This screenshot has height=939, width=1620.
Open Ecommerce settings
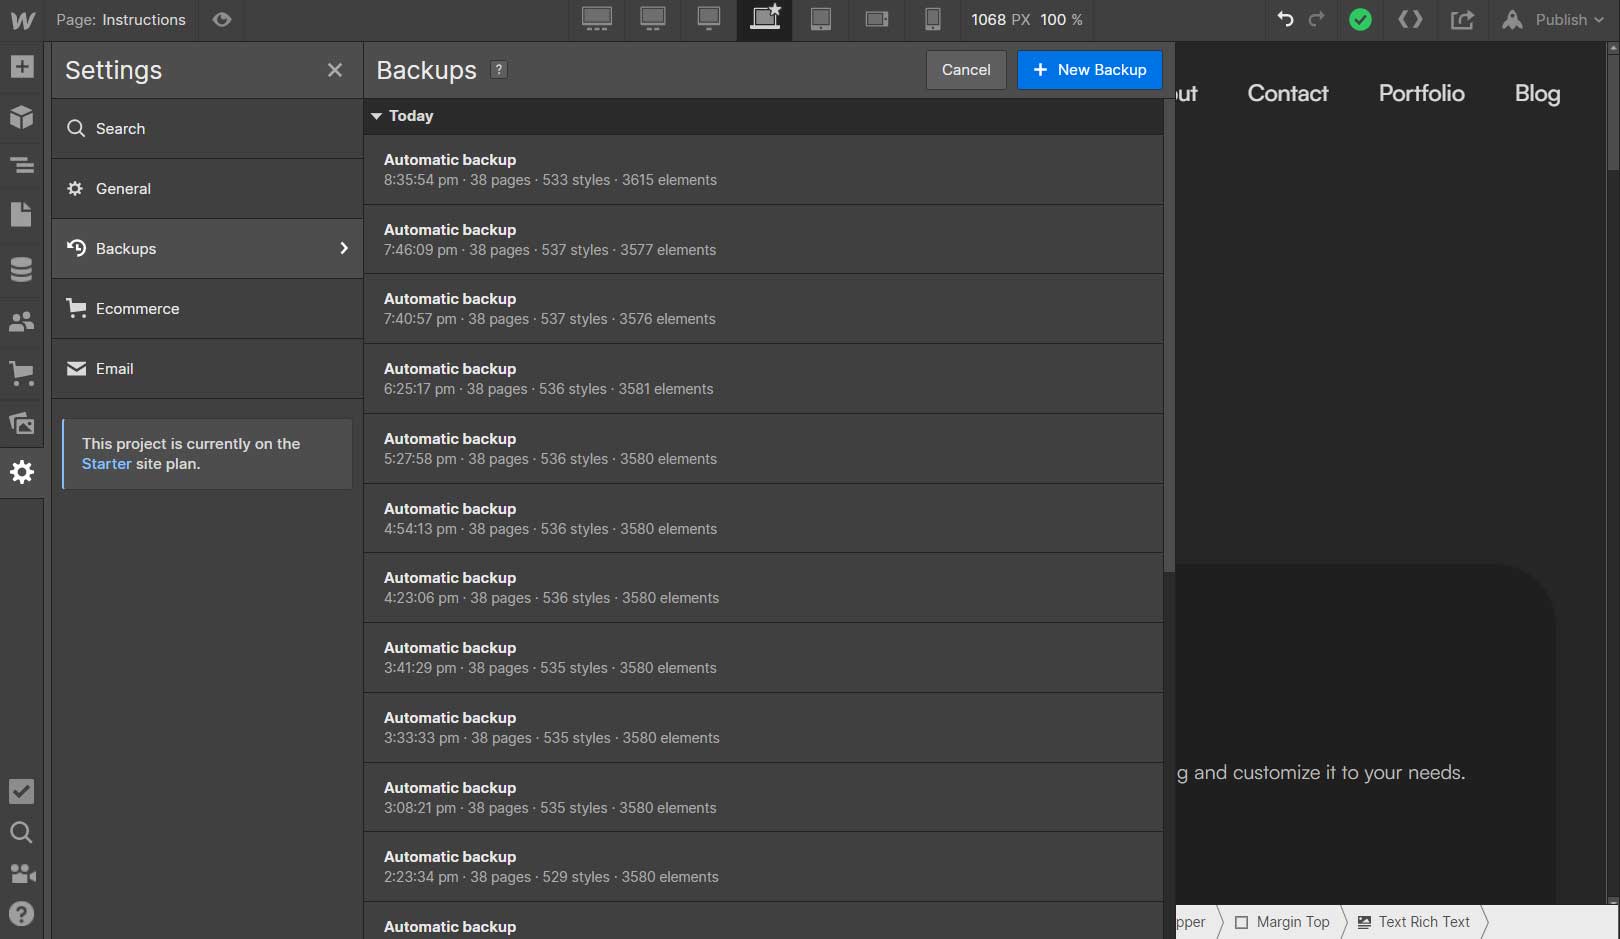(207, 308)
